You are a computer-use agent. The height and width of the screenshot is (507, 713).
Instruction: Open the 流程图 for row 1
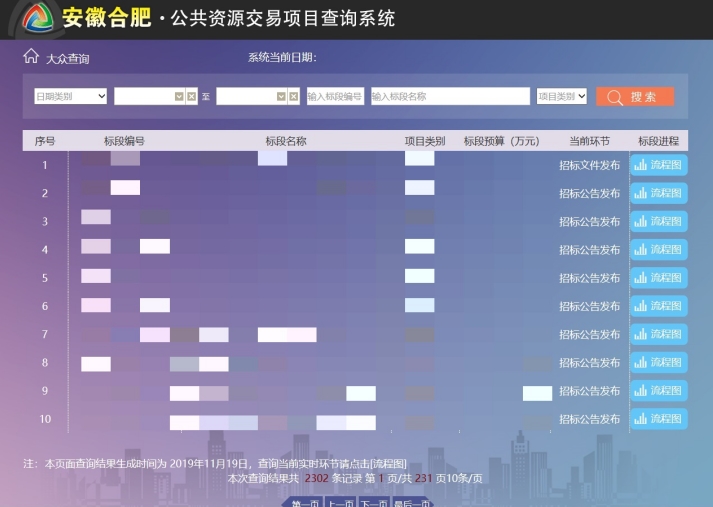click(659, 165)
